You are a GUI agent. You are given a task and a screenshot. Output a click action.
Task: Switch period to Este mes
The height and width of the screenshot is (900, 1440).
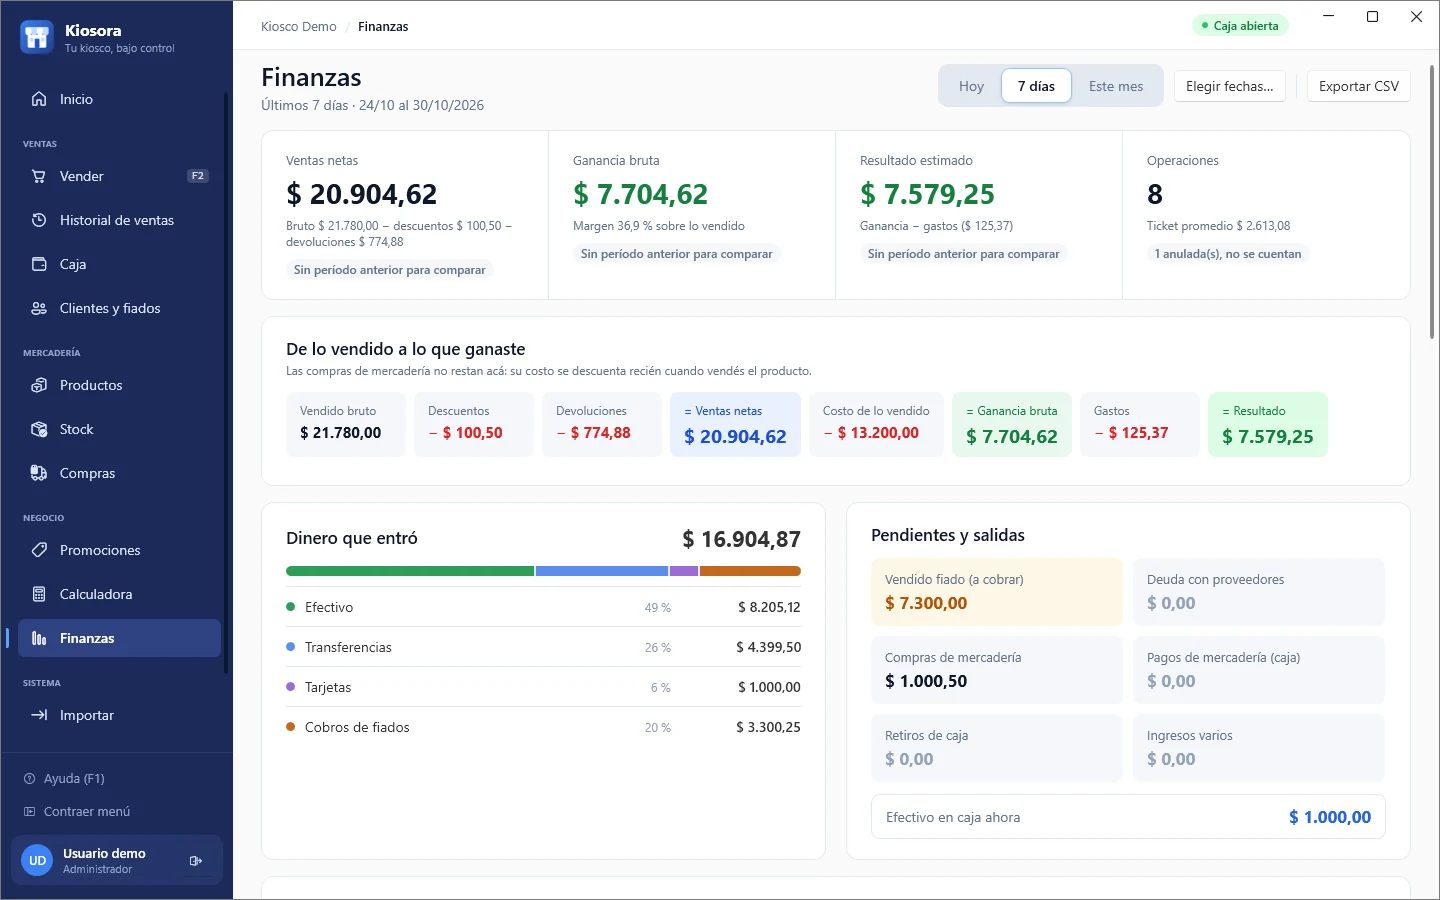(1116, 86)
